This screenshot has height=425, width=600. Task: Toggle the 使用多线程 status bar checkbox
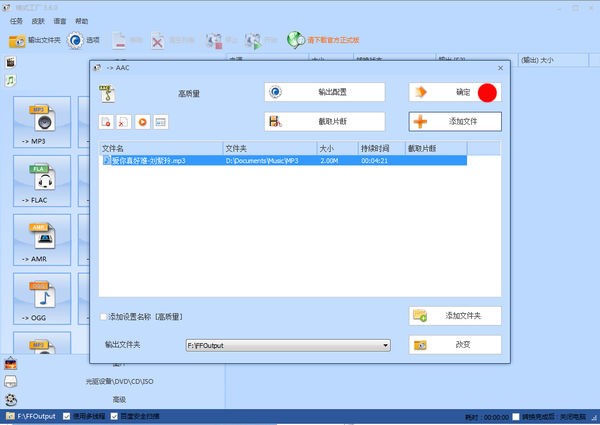click(67, 416)
